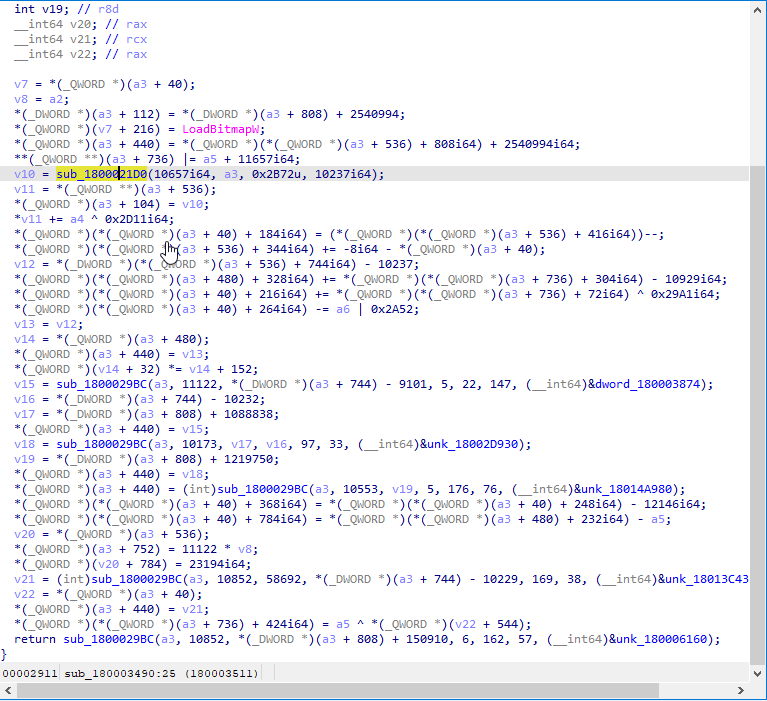Click the '__int64 v20; // rax' declaration

(x=81, y=24)
